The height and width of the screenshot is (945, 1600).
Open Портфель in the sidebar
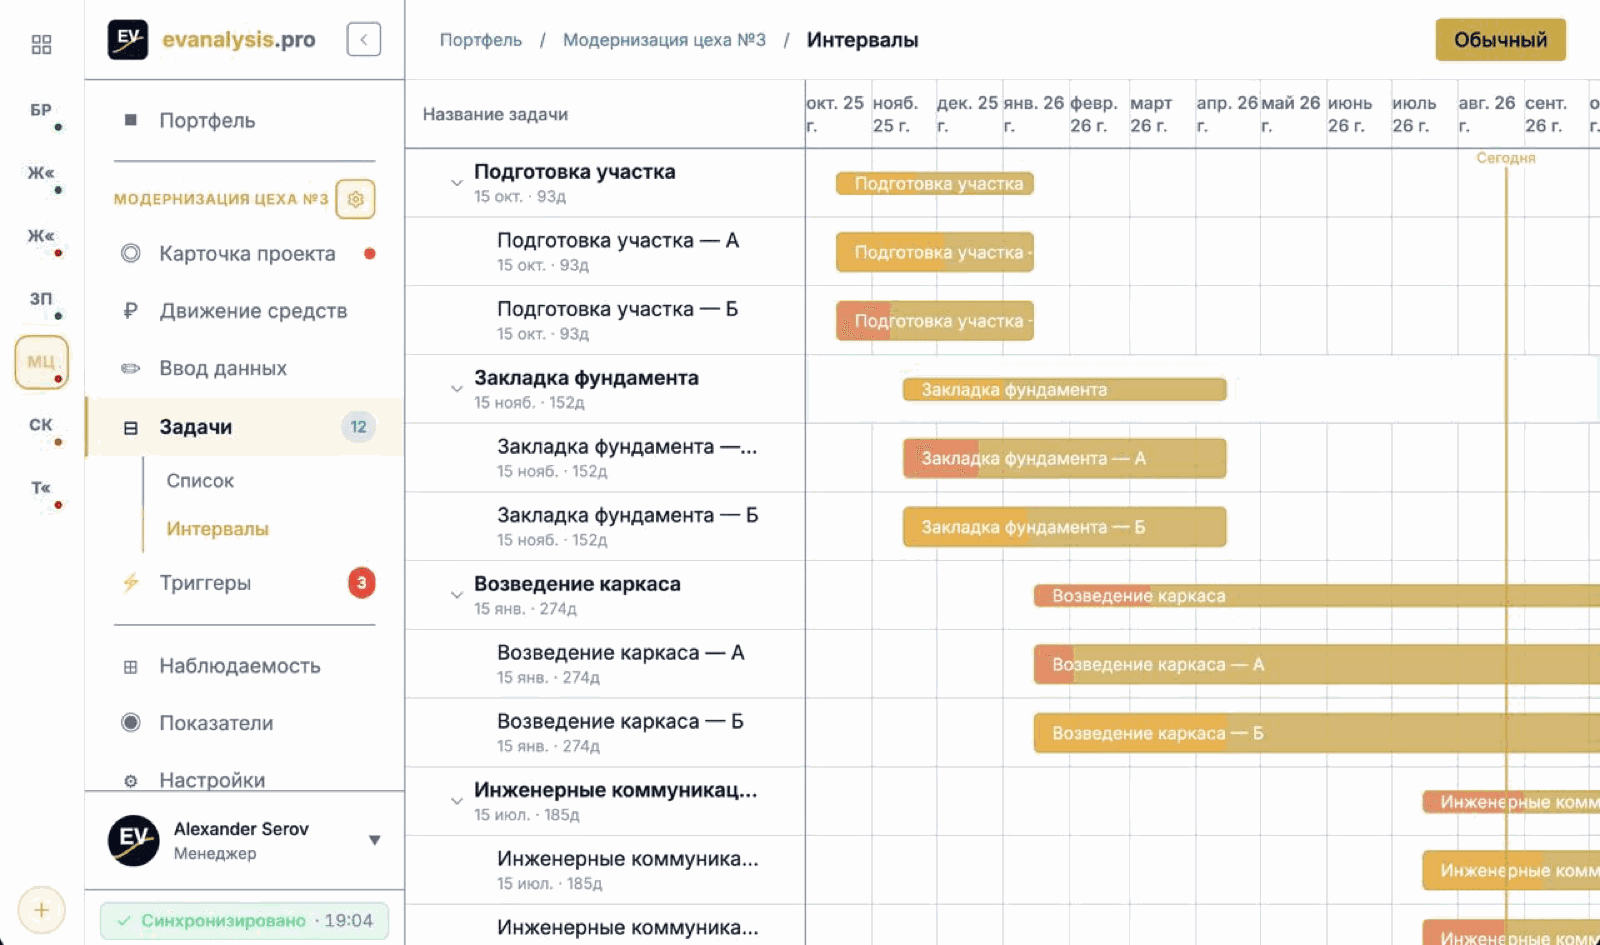(244, 120)
